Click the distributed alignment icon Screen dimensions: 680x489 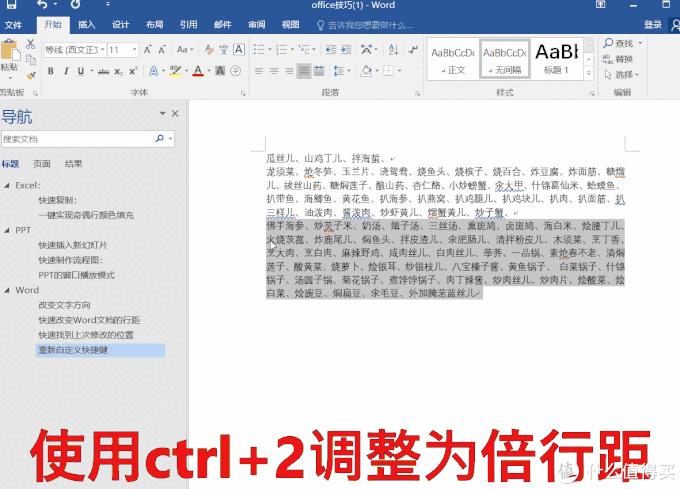click(x=319, y=71)
